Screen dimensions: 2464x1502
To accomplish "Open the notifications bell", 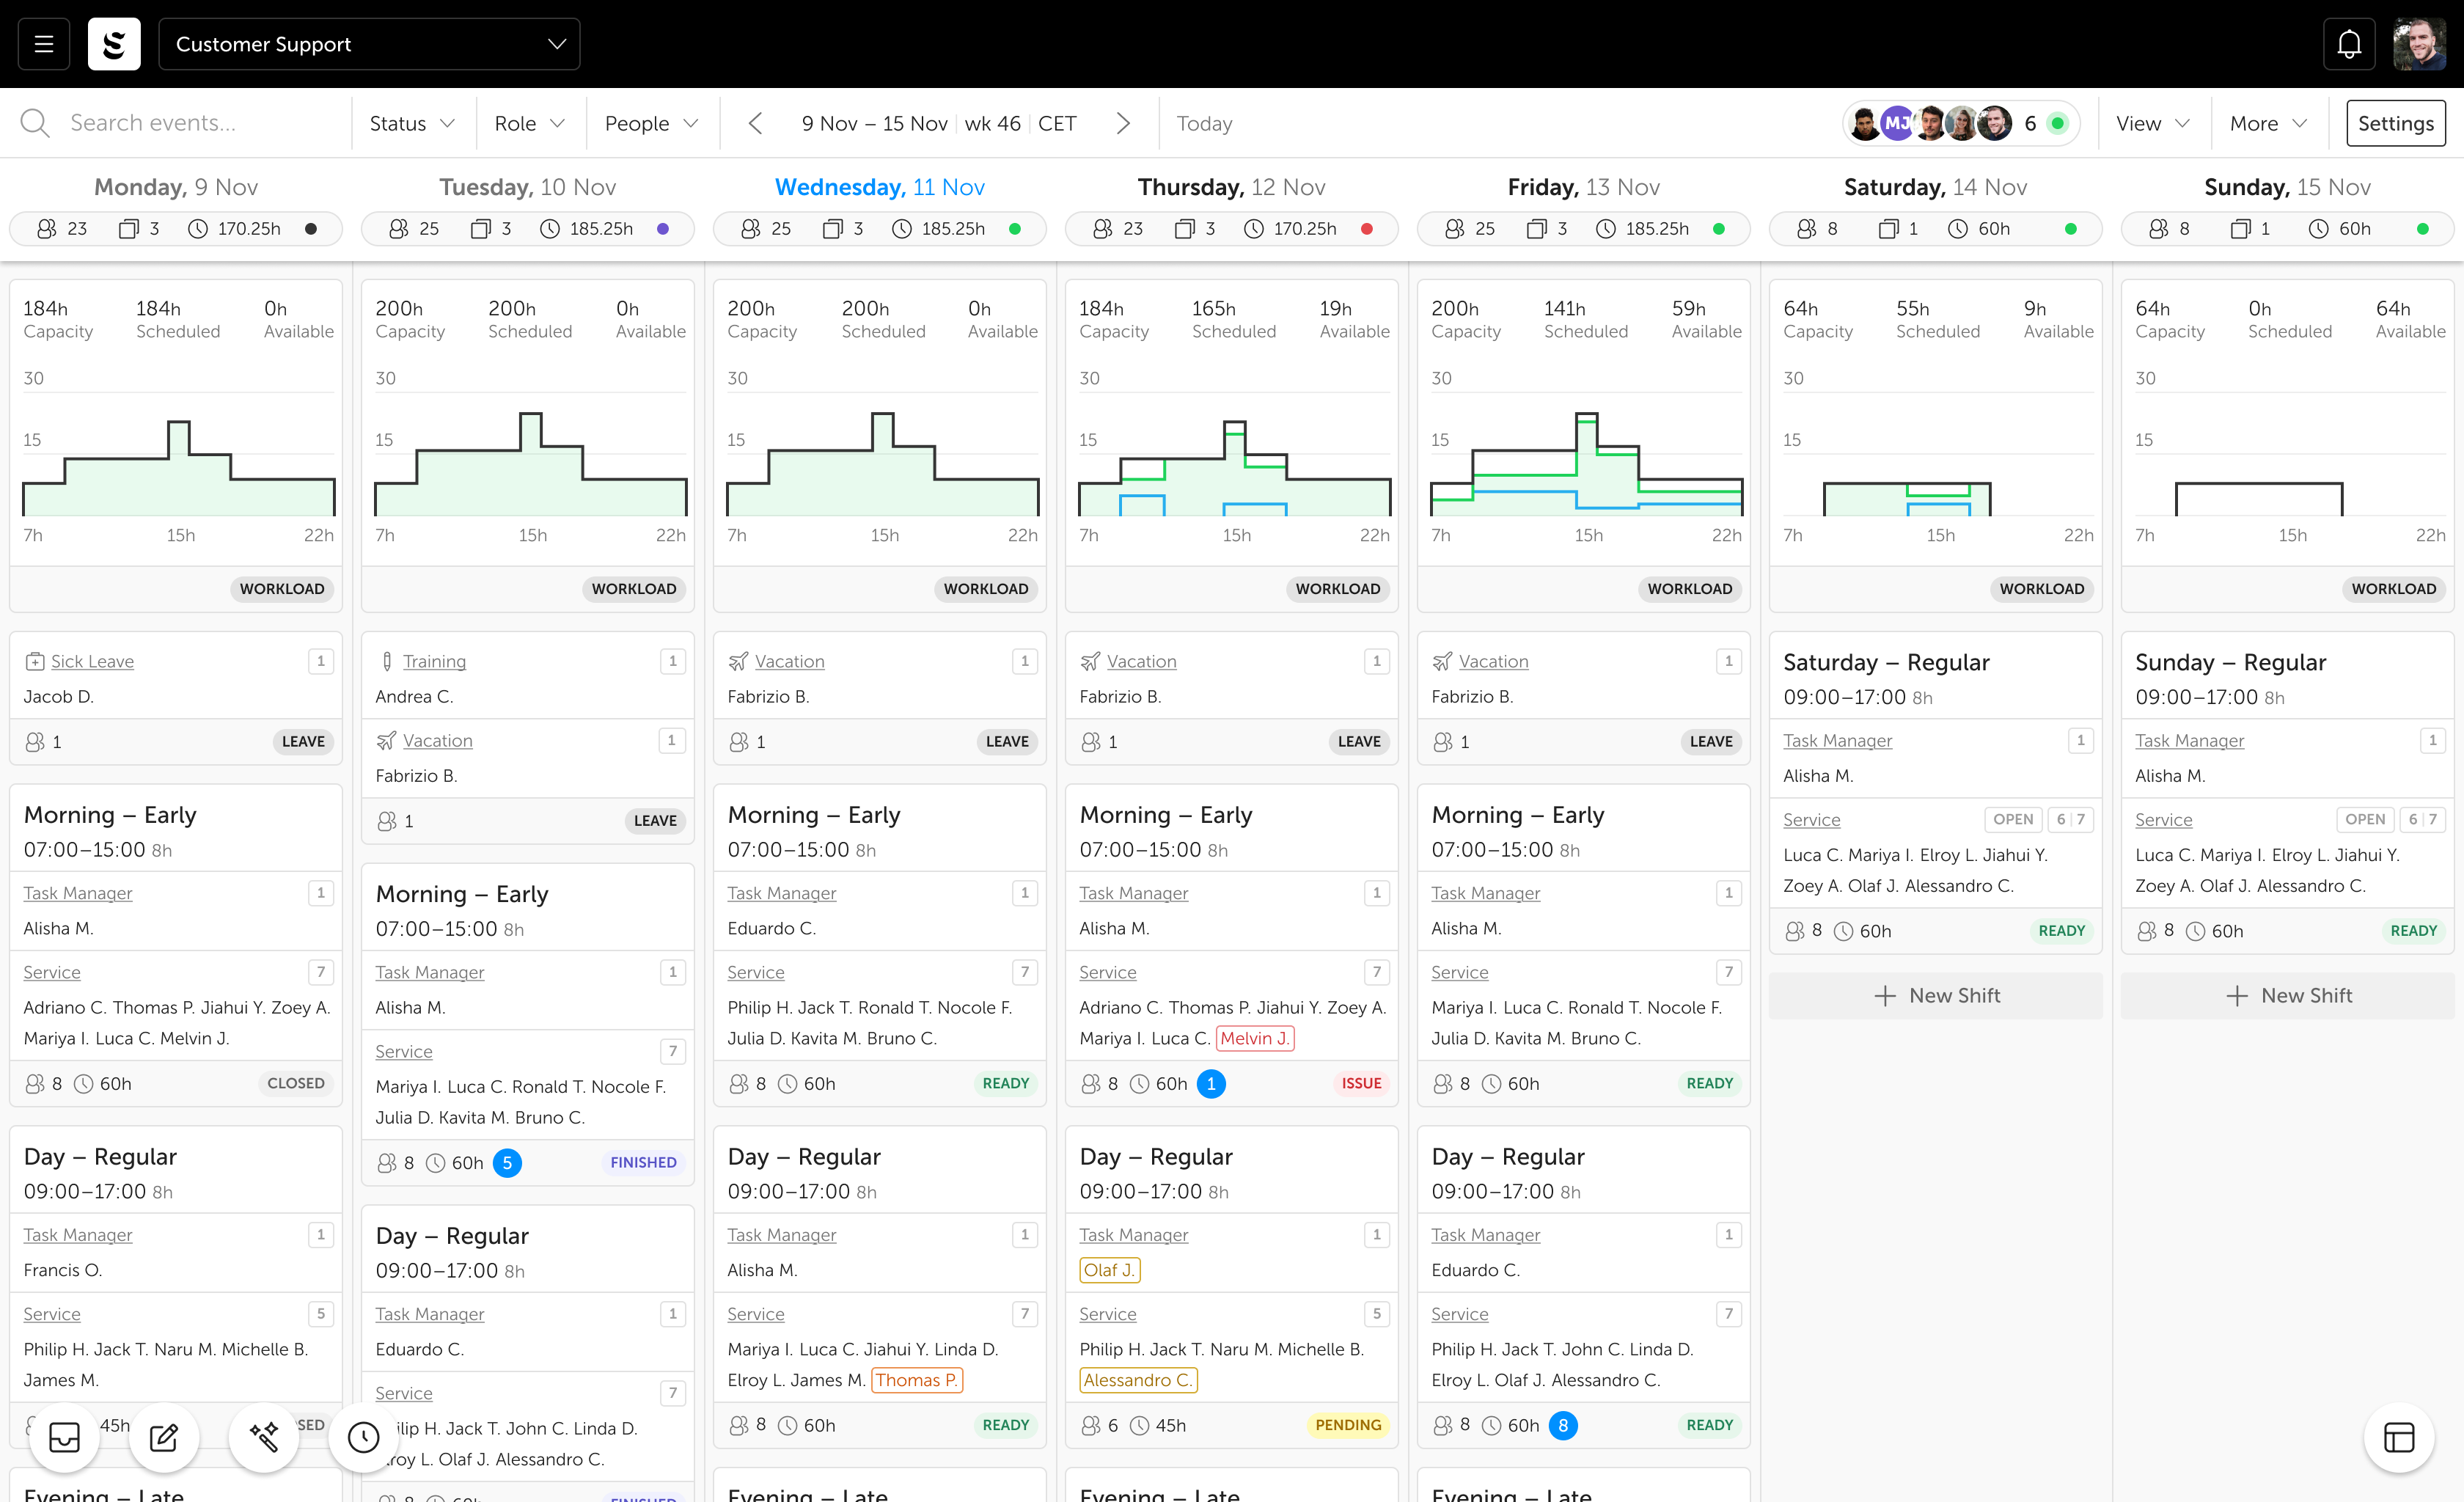I will pyautogui.click(x=2349, y=44).
